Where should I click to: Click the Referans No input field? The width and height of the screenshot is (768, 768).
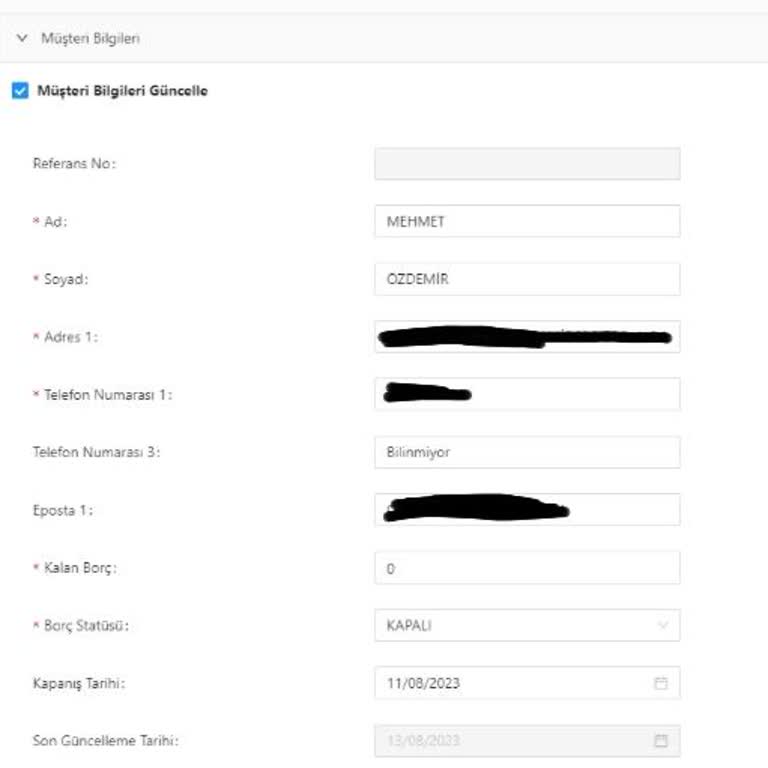point(527,164)
